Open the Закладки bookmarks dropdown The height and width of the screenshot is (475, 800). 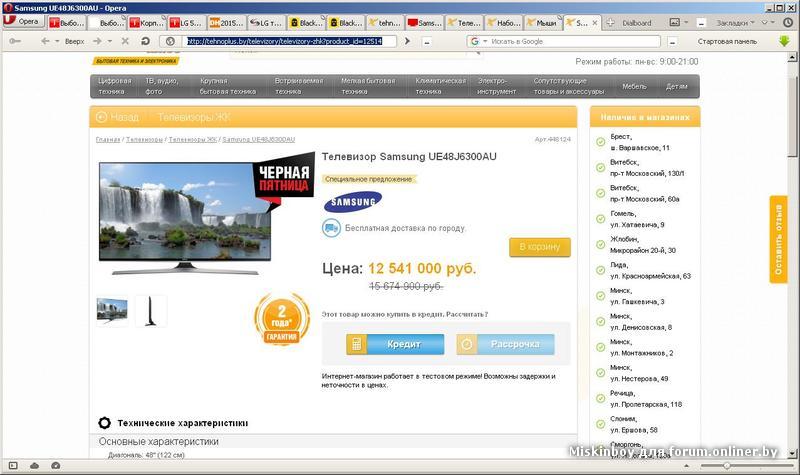[735, 23]
